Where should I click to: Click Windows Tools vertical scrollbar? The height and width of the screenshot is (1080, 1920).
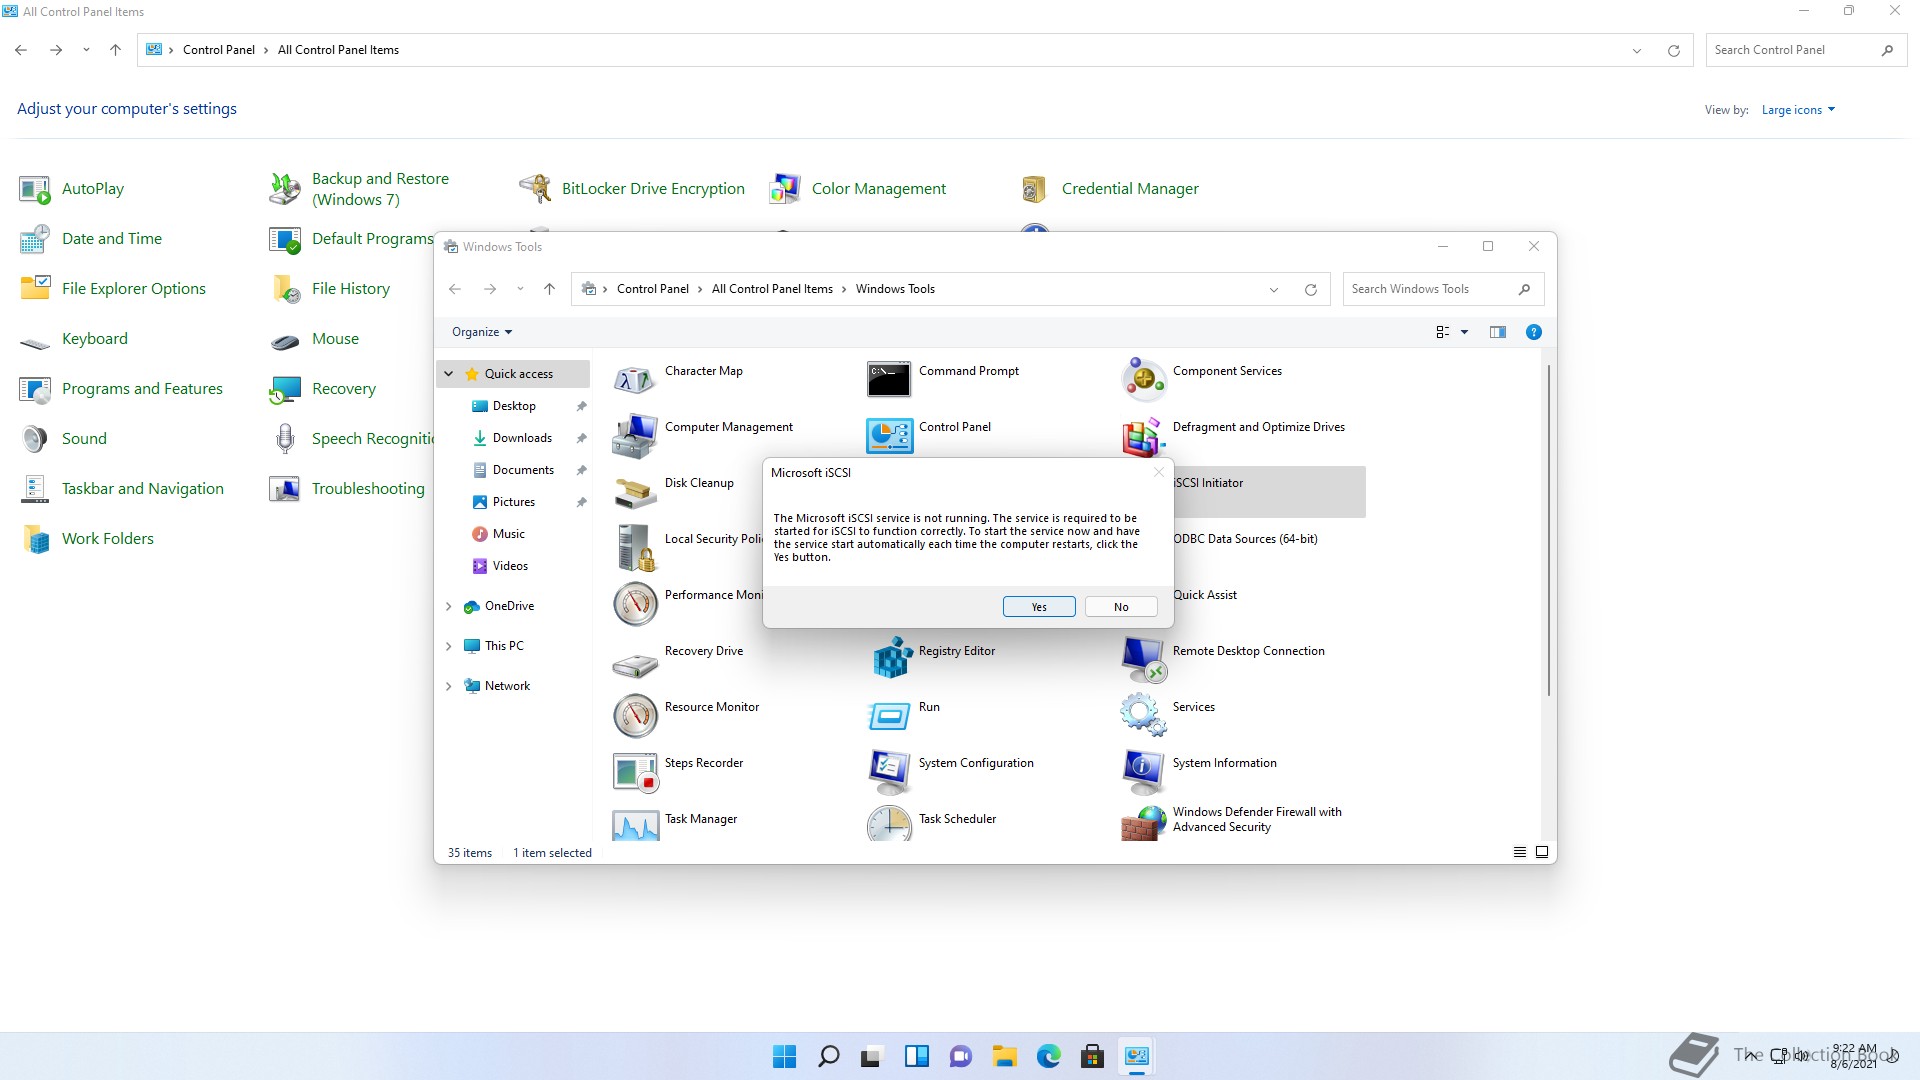click(x=1548, y=530)
